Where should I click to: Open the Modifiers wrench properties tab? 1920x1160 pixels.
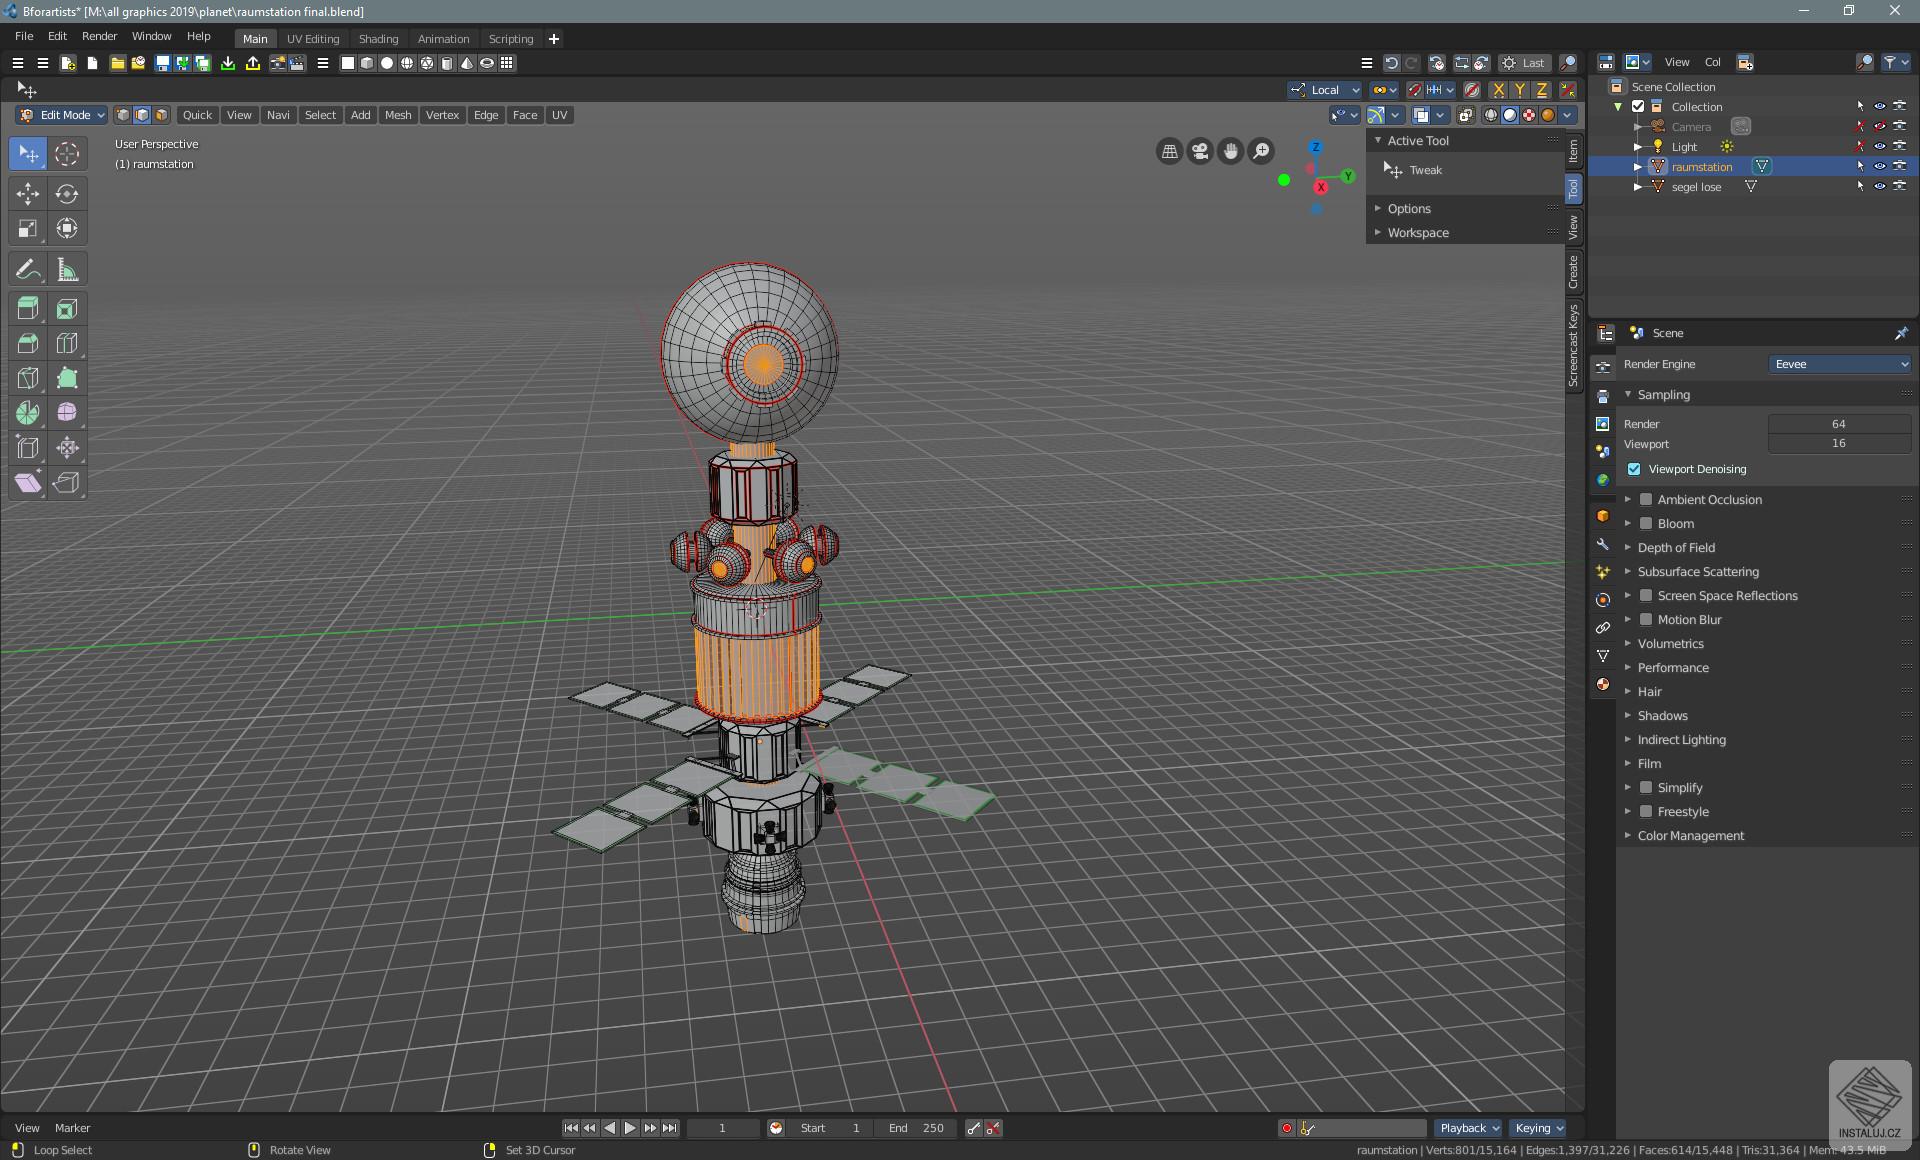pyautogui.click(x=1603, y=544)
